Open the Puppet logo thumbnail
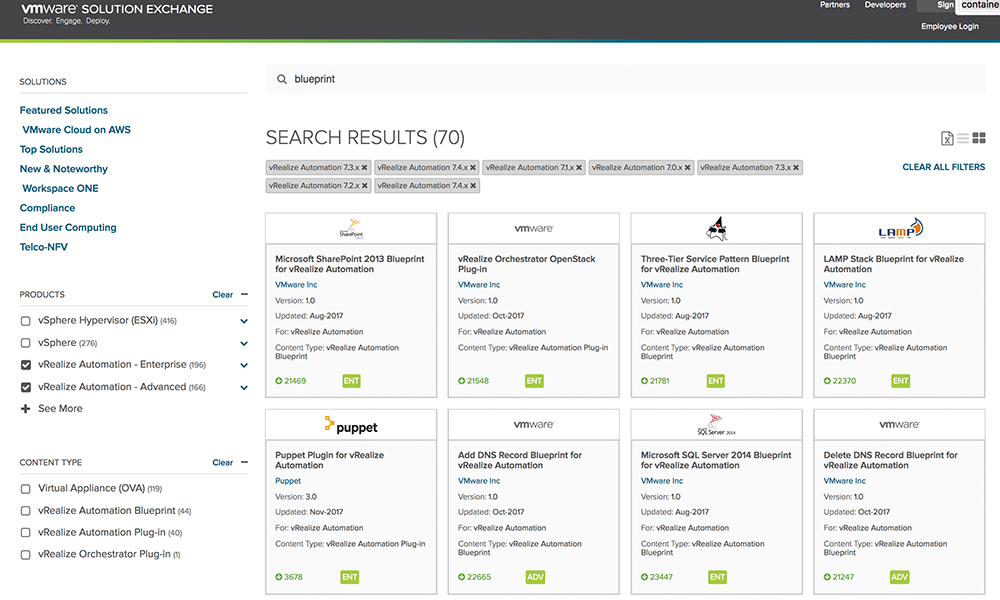Screen dimensions: 1000x600 click(x=351, y=425)
